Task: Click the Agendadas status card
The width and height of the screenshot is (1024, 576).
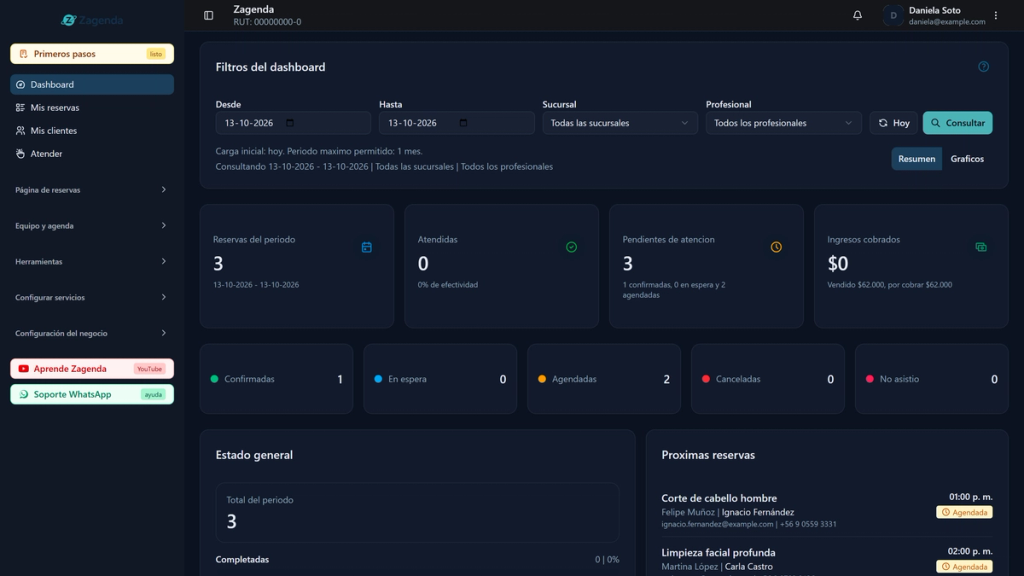Action: pyautogui.click(x=604, y=379)
